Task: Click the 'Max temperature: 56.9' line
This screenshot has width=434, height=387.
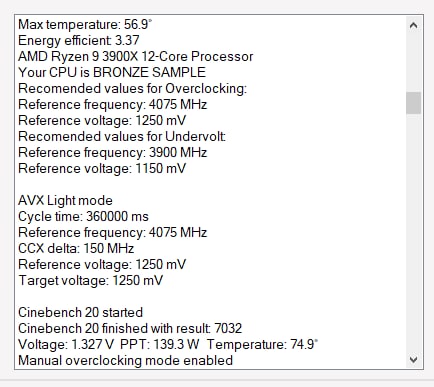Action: click(85, 24)
